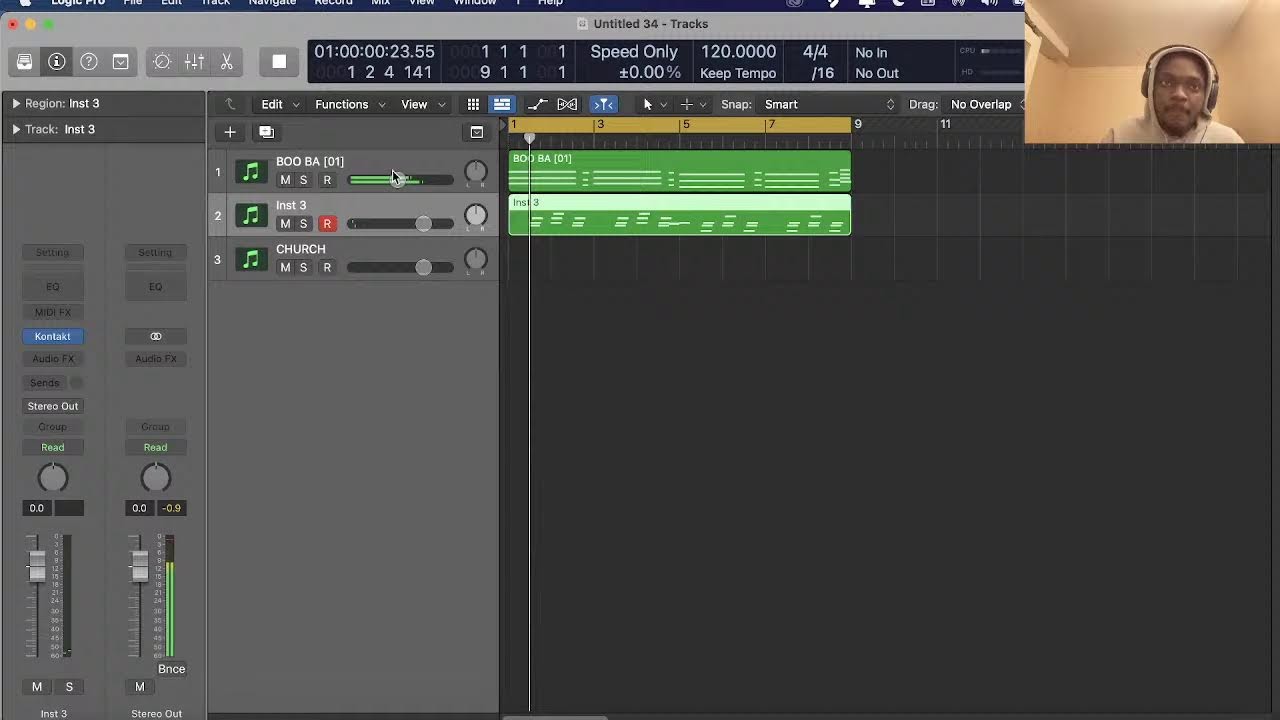Viewport: 1280px width, 720px height.
Task: Click the Duplicate Track icon
Action: click(266, 132)
